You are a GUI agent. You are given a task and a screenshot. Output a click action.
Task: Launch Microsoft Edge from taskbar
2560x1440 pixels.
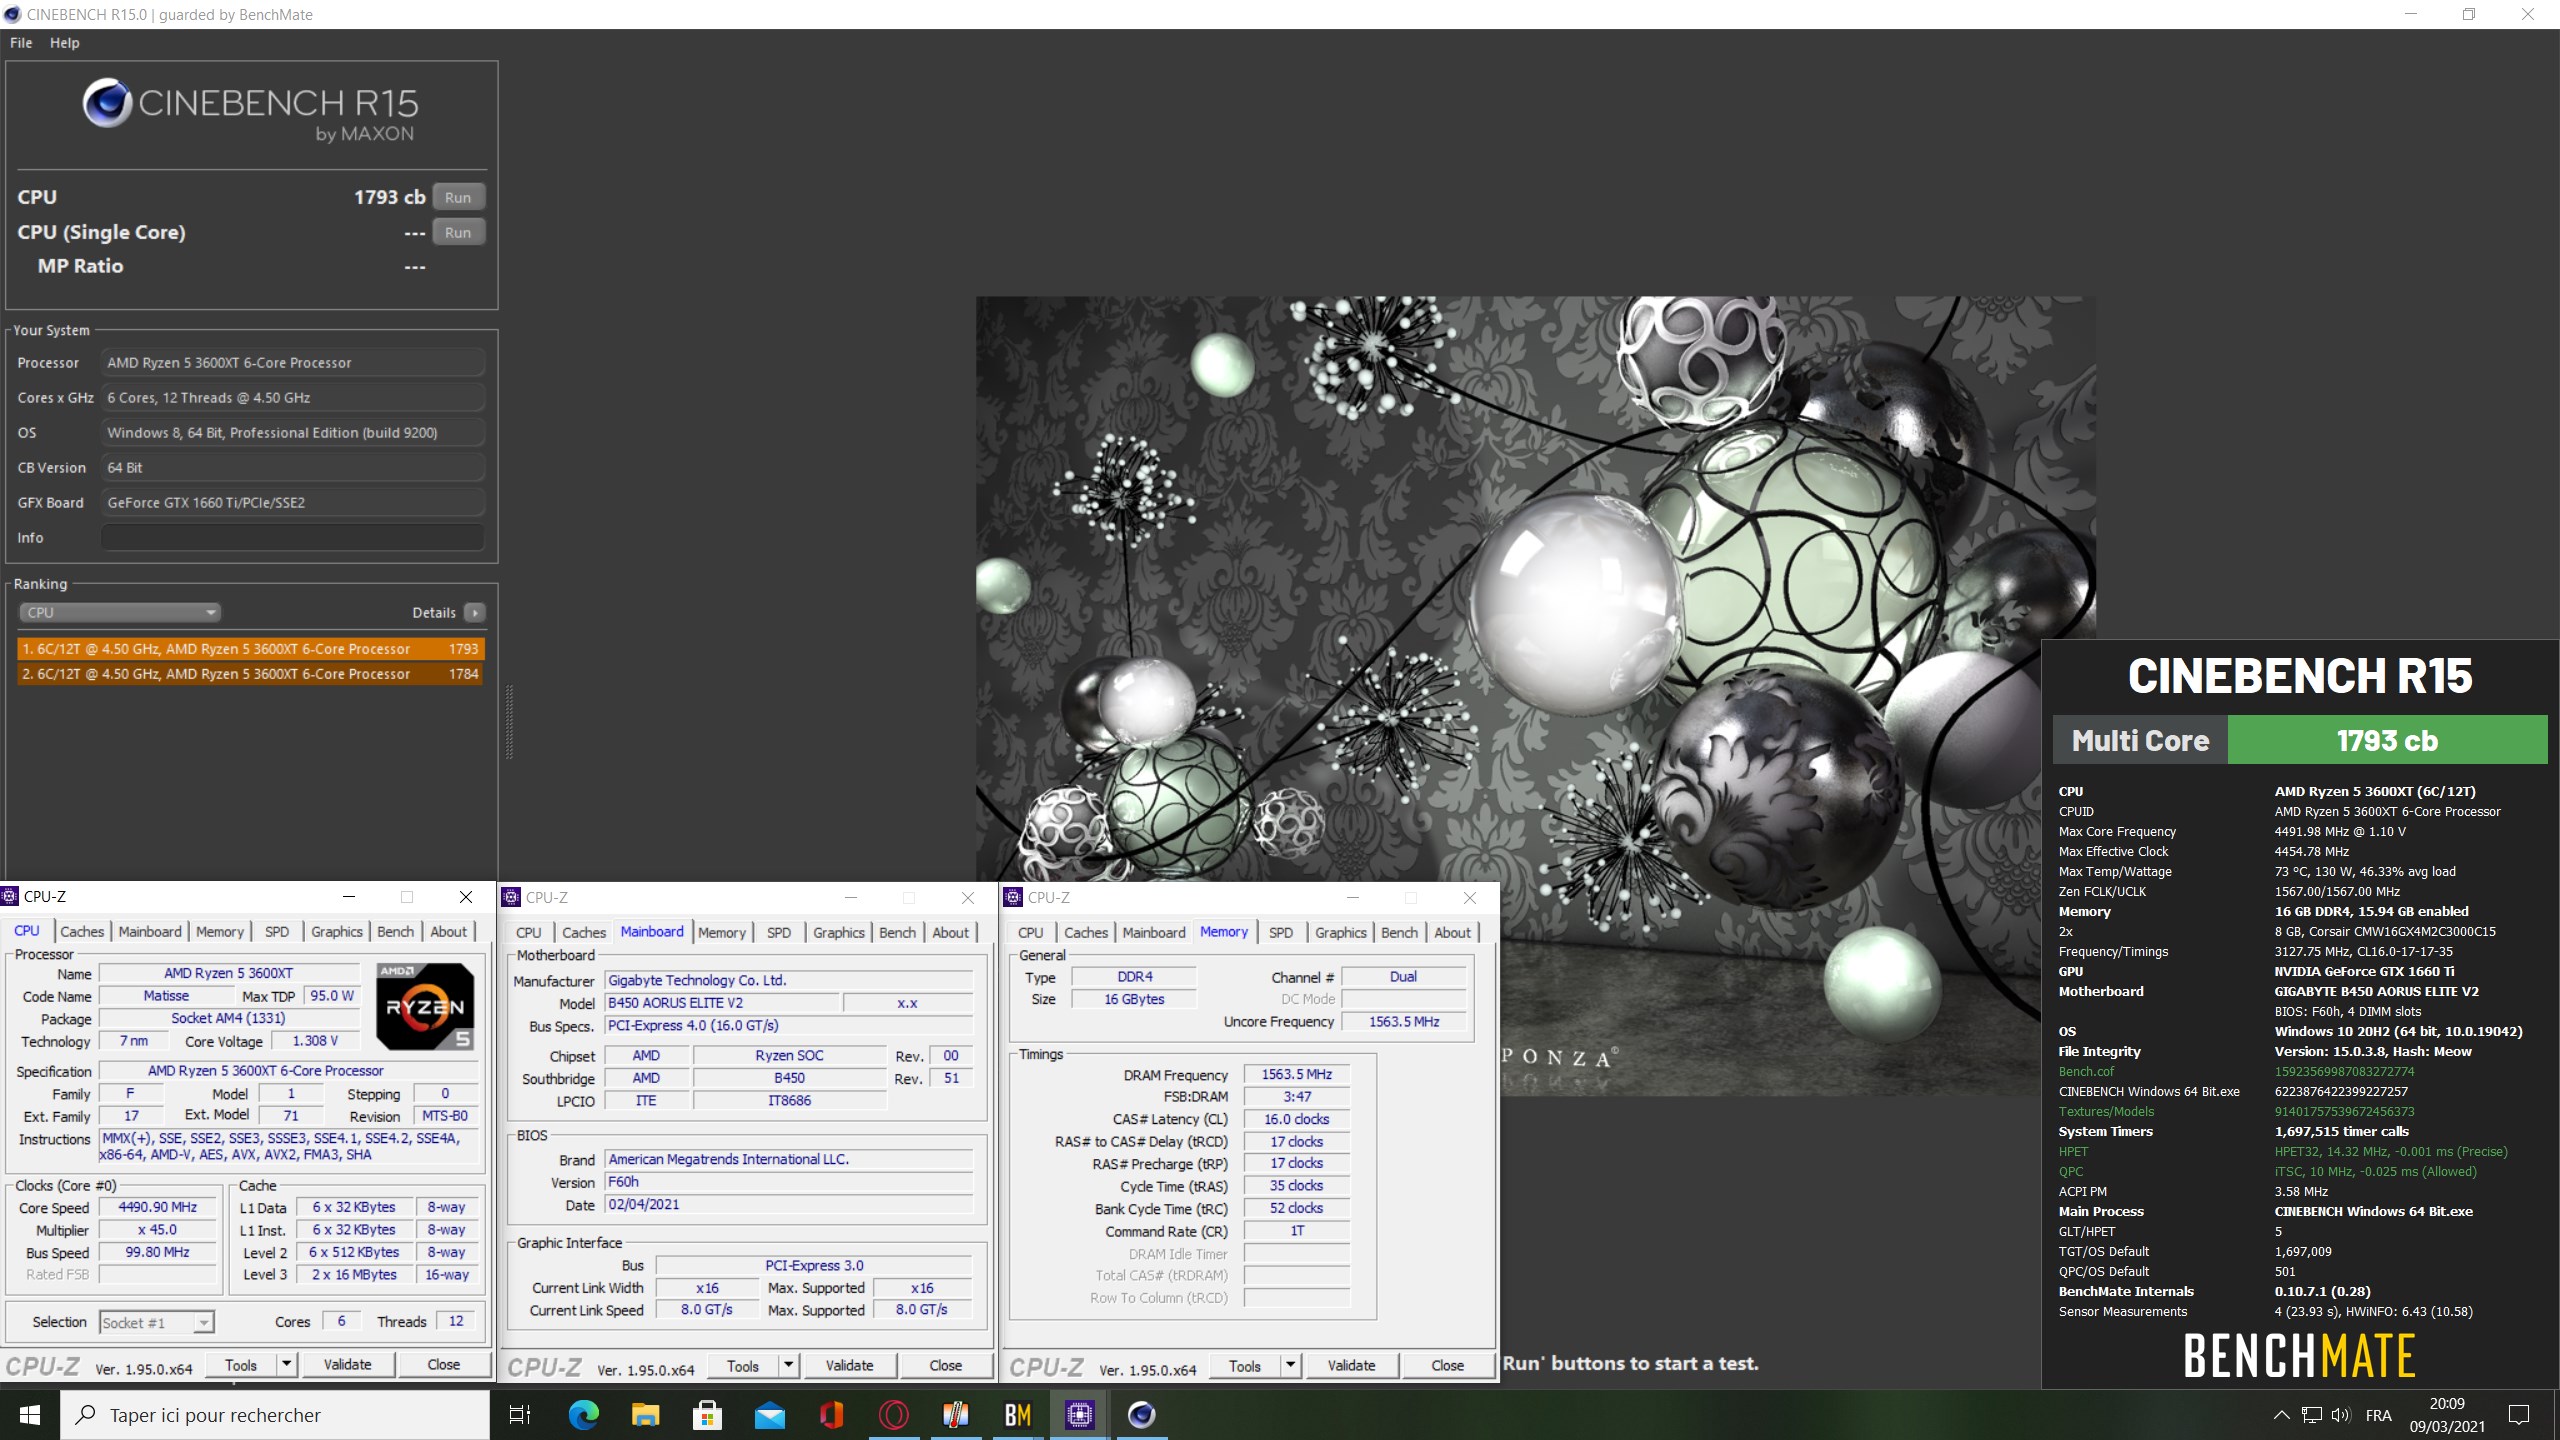pos(583,1415)
